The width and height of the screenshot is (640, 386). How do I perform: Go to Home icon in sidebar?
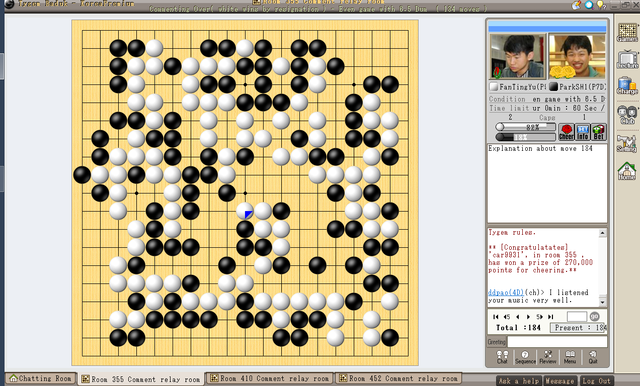pyautogui.click(x=627, y=171)
